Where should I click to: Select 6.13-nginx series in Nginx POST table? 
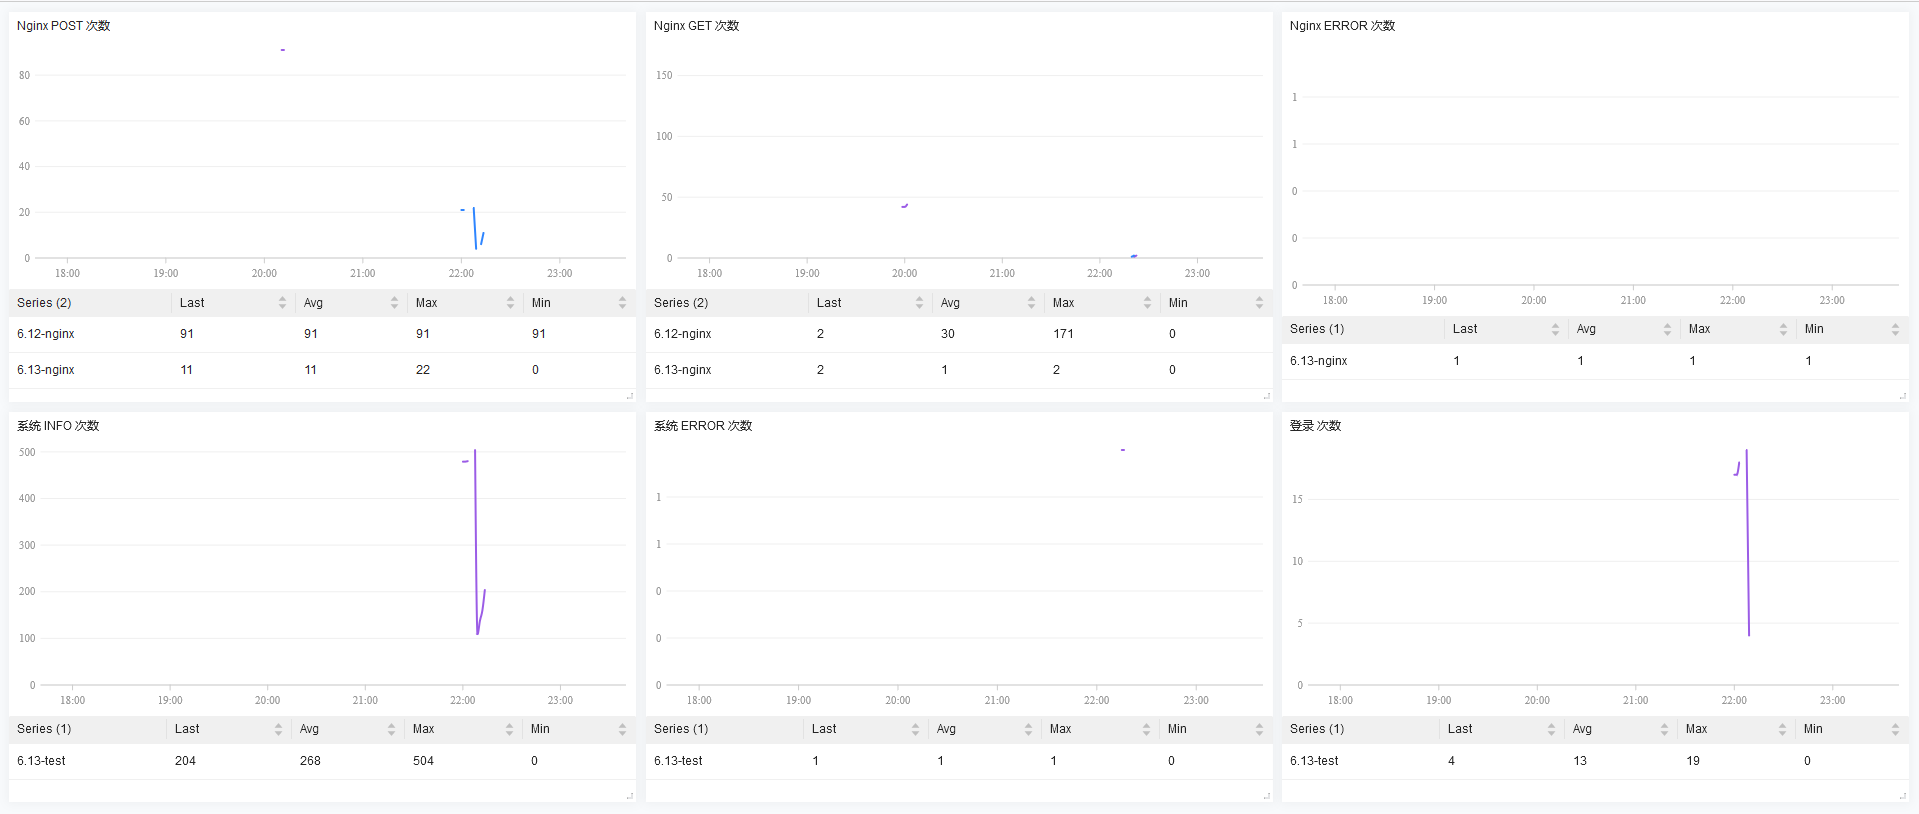46,370
